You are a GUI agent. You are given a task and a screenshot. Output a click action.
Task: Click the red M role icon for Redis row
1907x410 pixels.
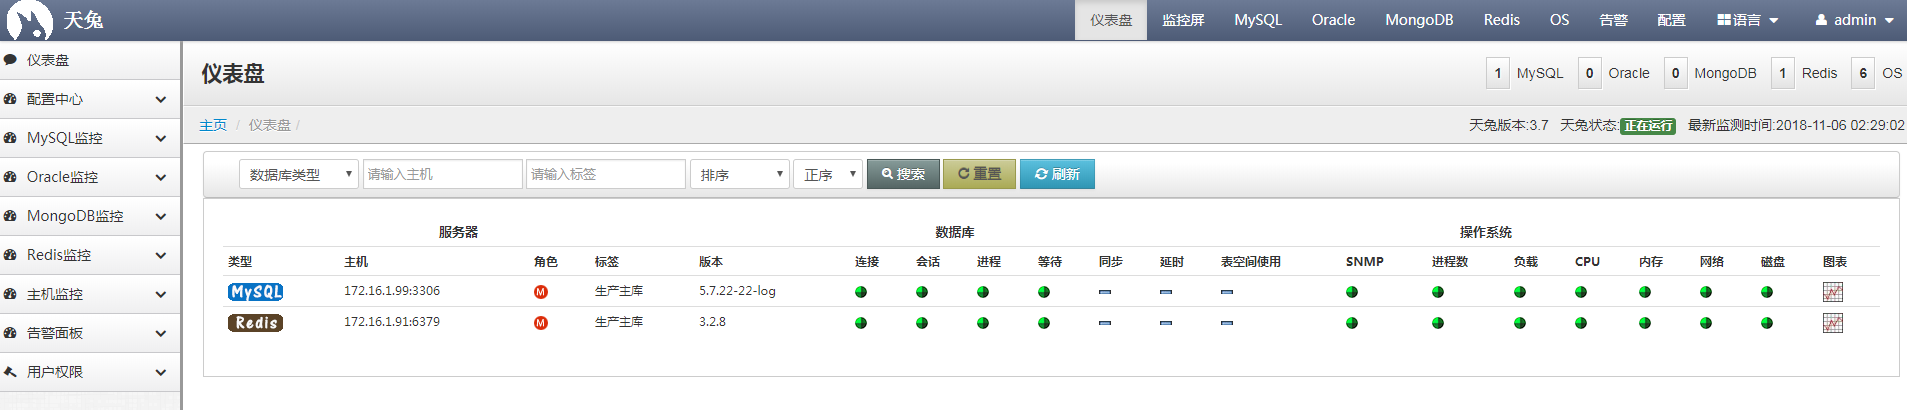[541, 323]
